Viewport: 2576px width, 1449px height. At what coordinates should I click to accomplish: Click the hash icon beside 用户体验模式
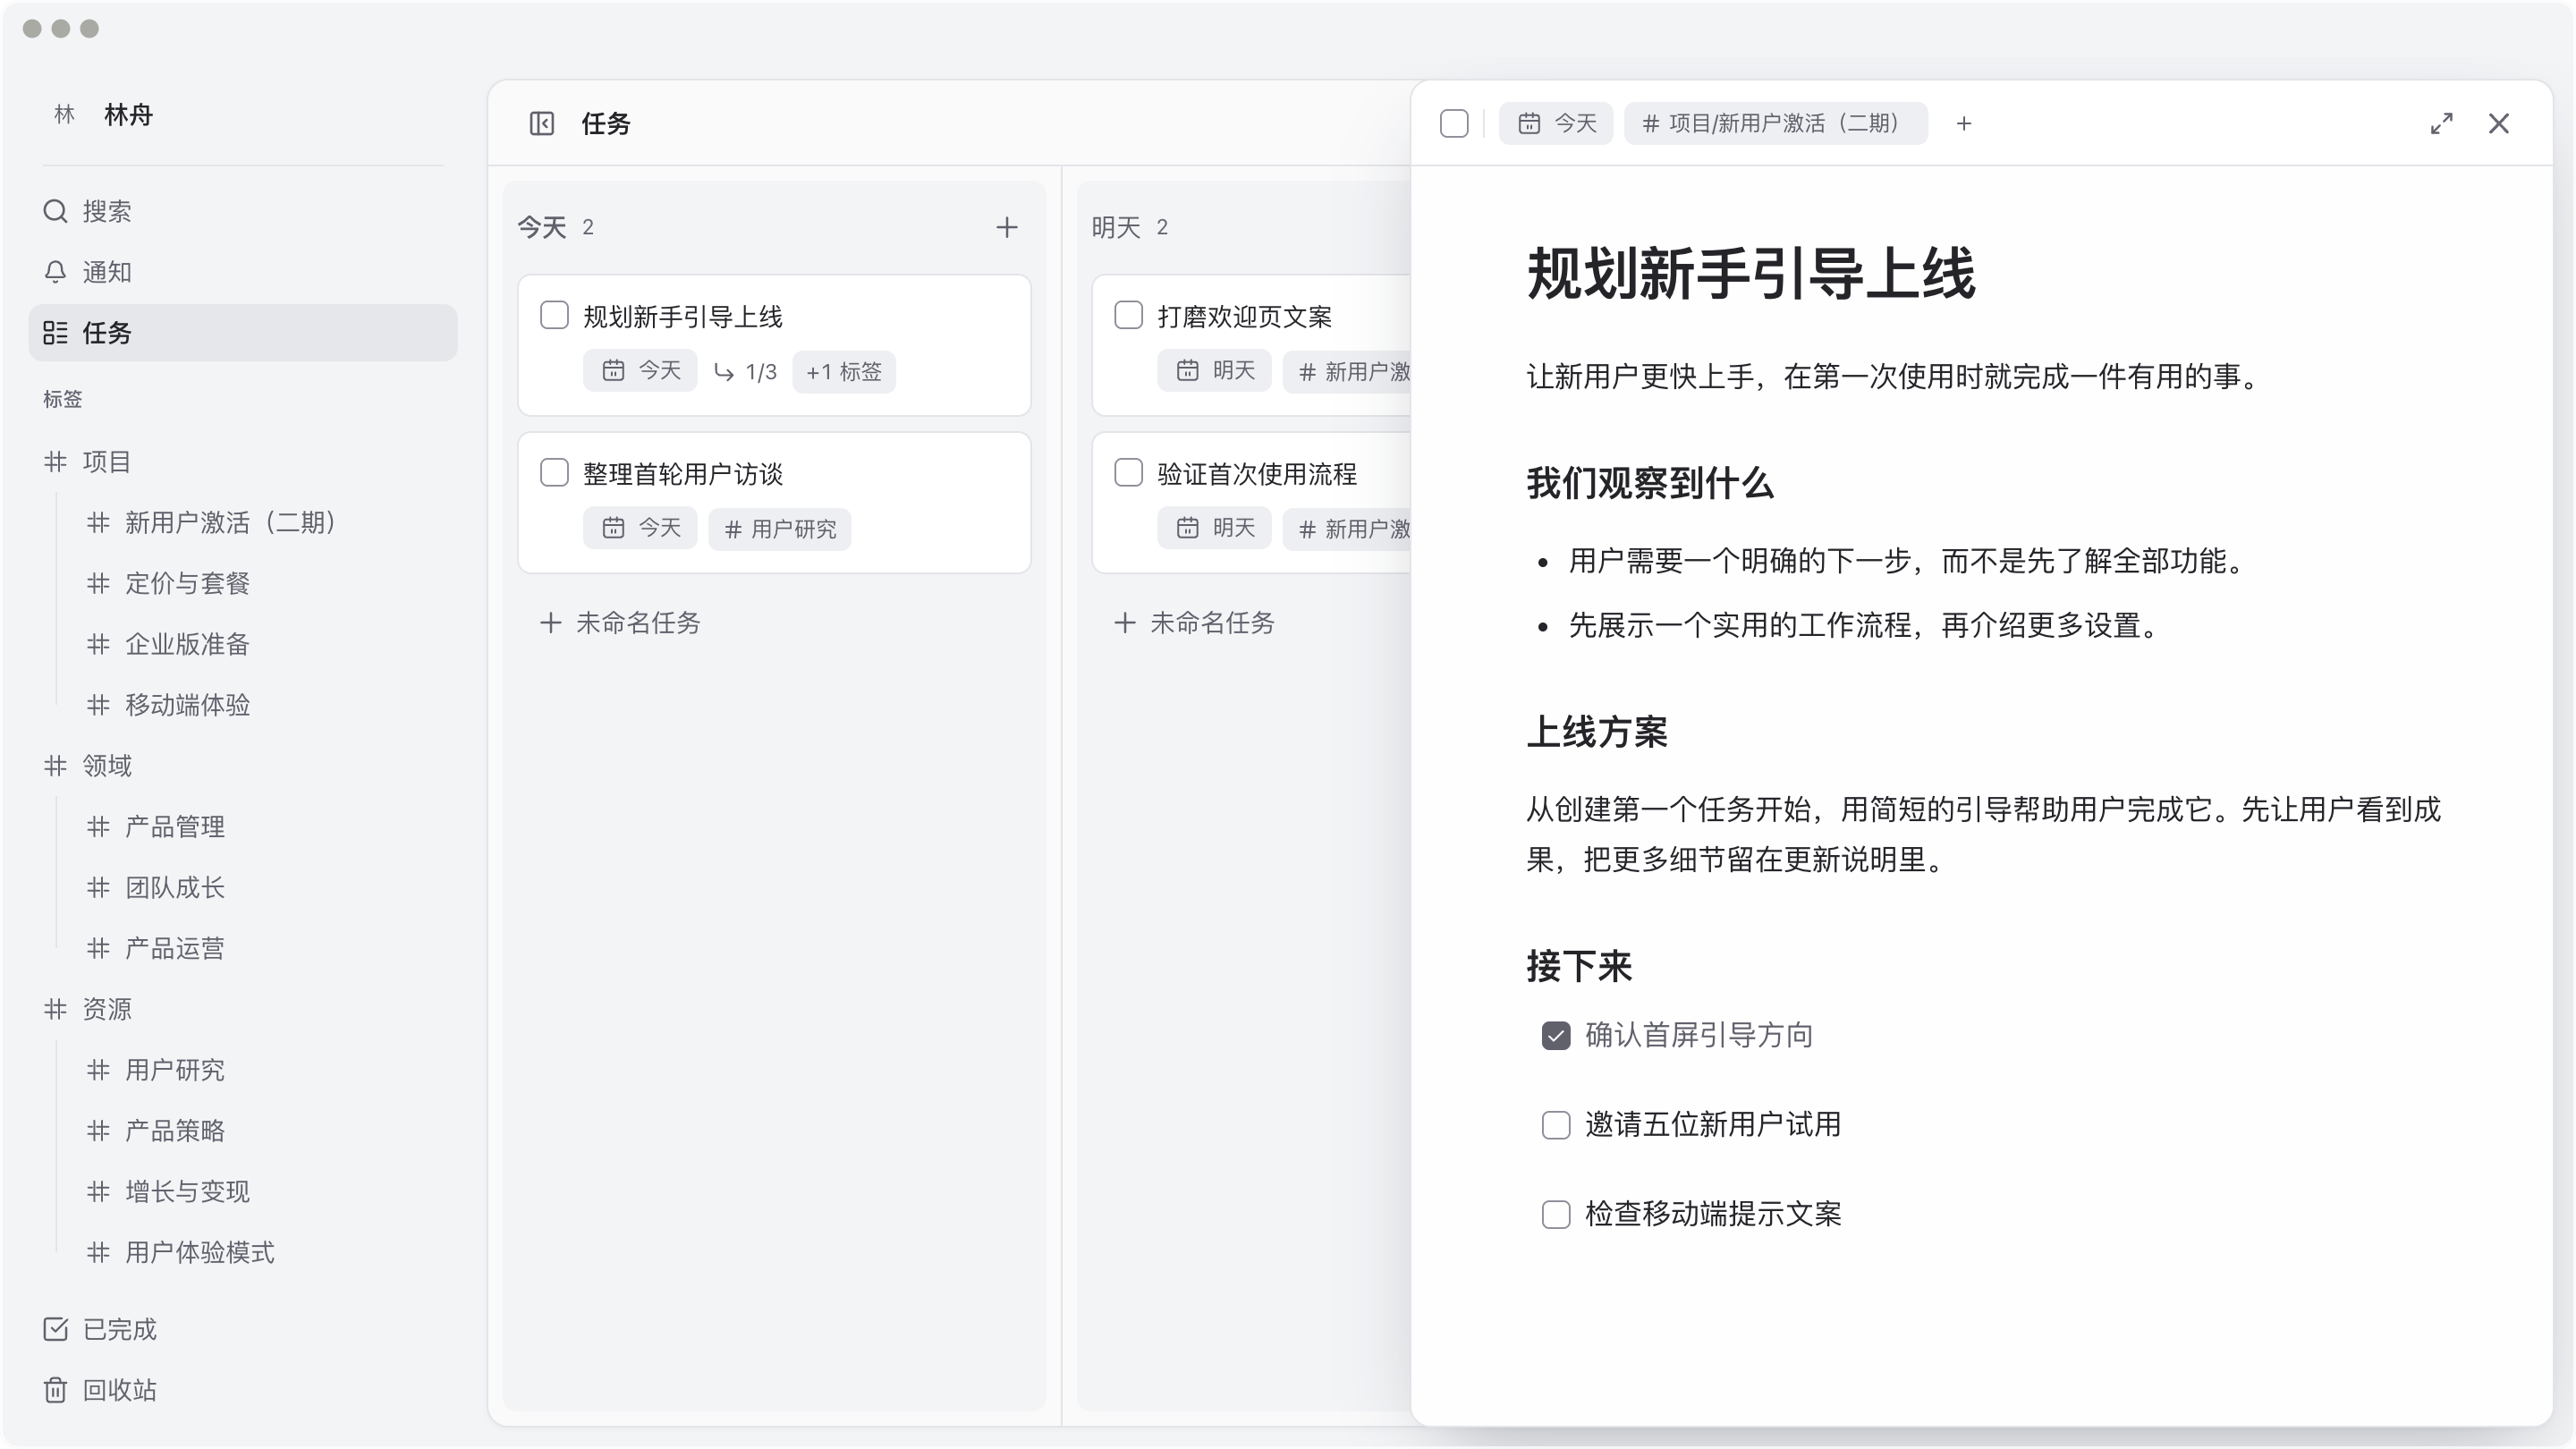coord(98,1253)
